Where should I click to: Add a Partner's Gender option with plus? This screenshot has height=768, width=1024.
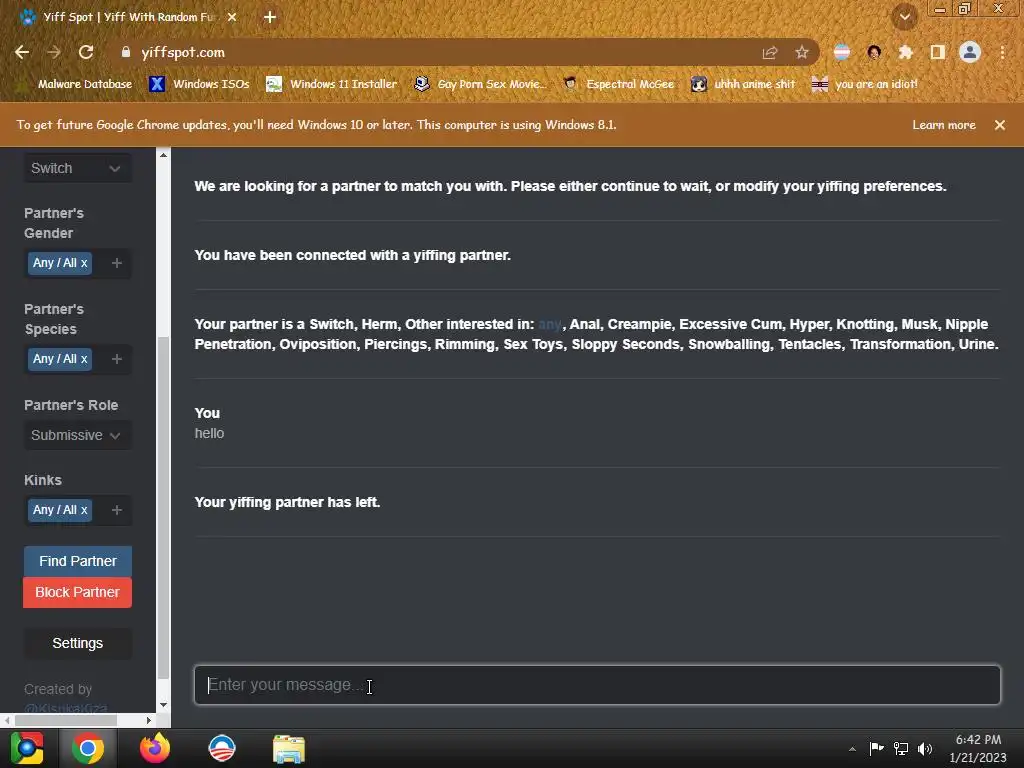[x=117, y=263]
